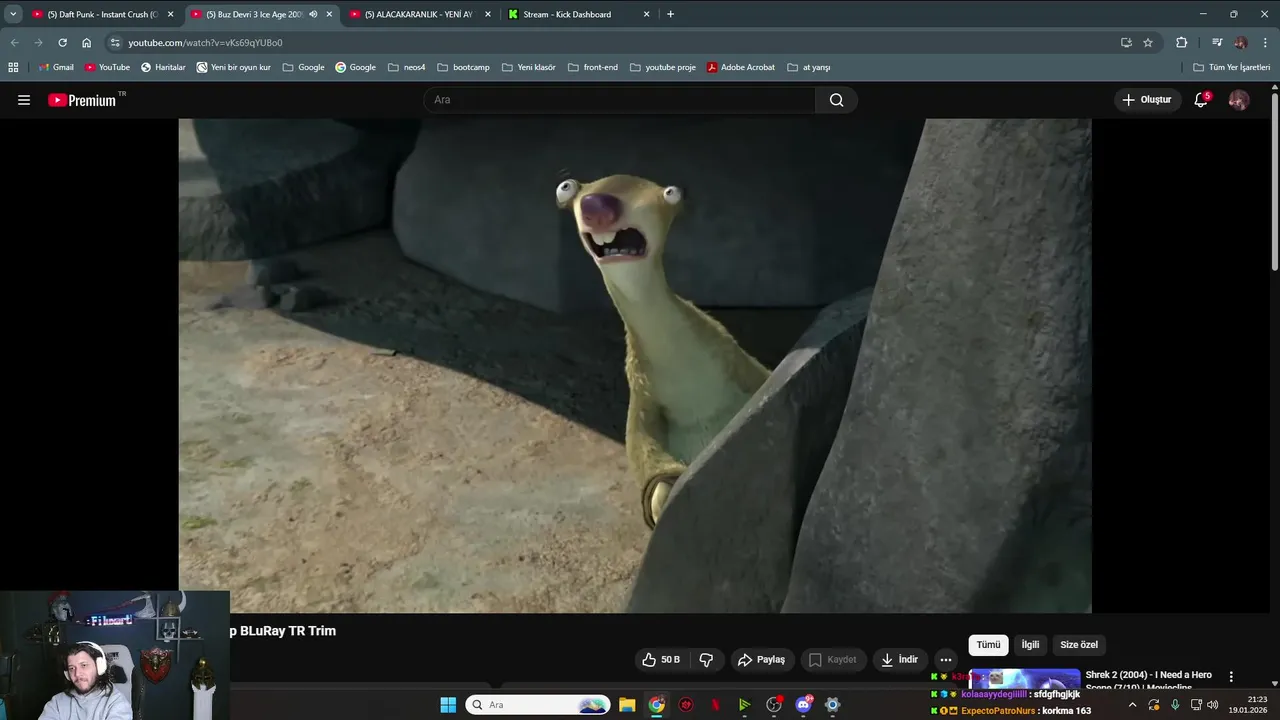View site information icon in address bar
The height and width of the screenshot is (720, 1280).
coord(115,43)
